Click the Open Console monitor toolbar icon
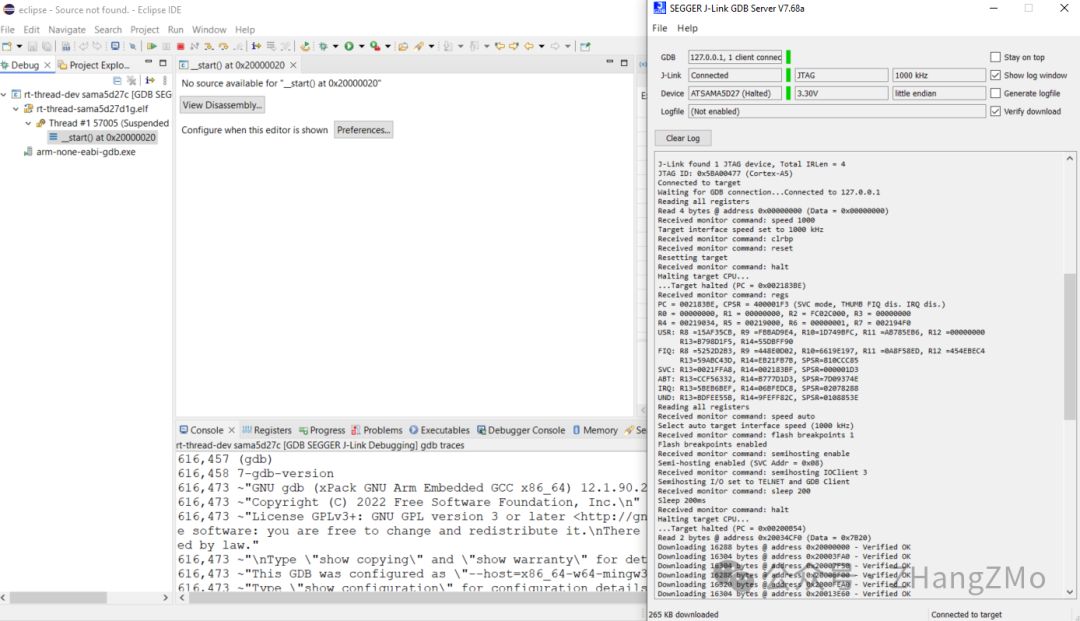This screenshot has width=1080, height=621. pyautogui.click(x=115, y=46)
